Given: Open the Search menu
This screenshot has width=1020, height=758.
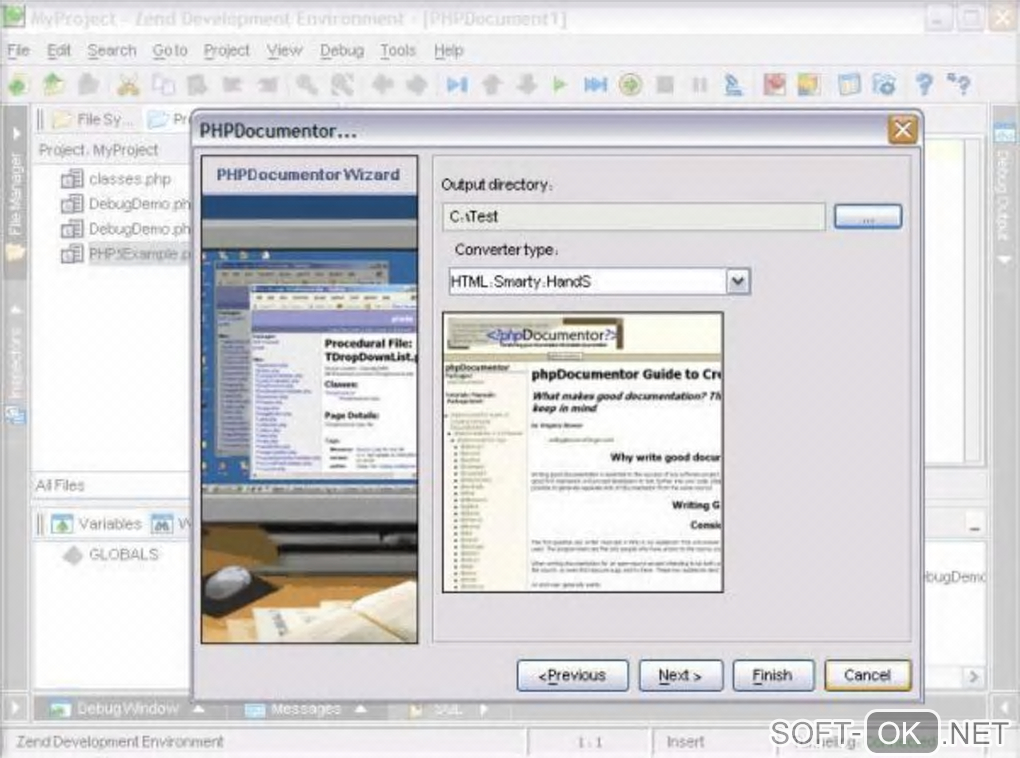Looking at the screenshot, I should pos(112,50).
